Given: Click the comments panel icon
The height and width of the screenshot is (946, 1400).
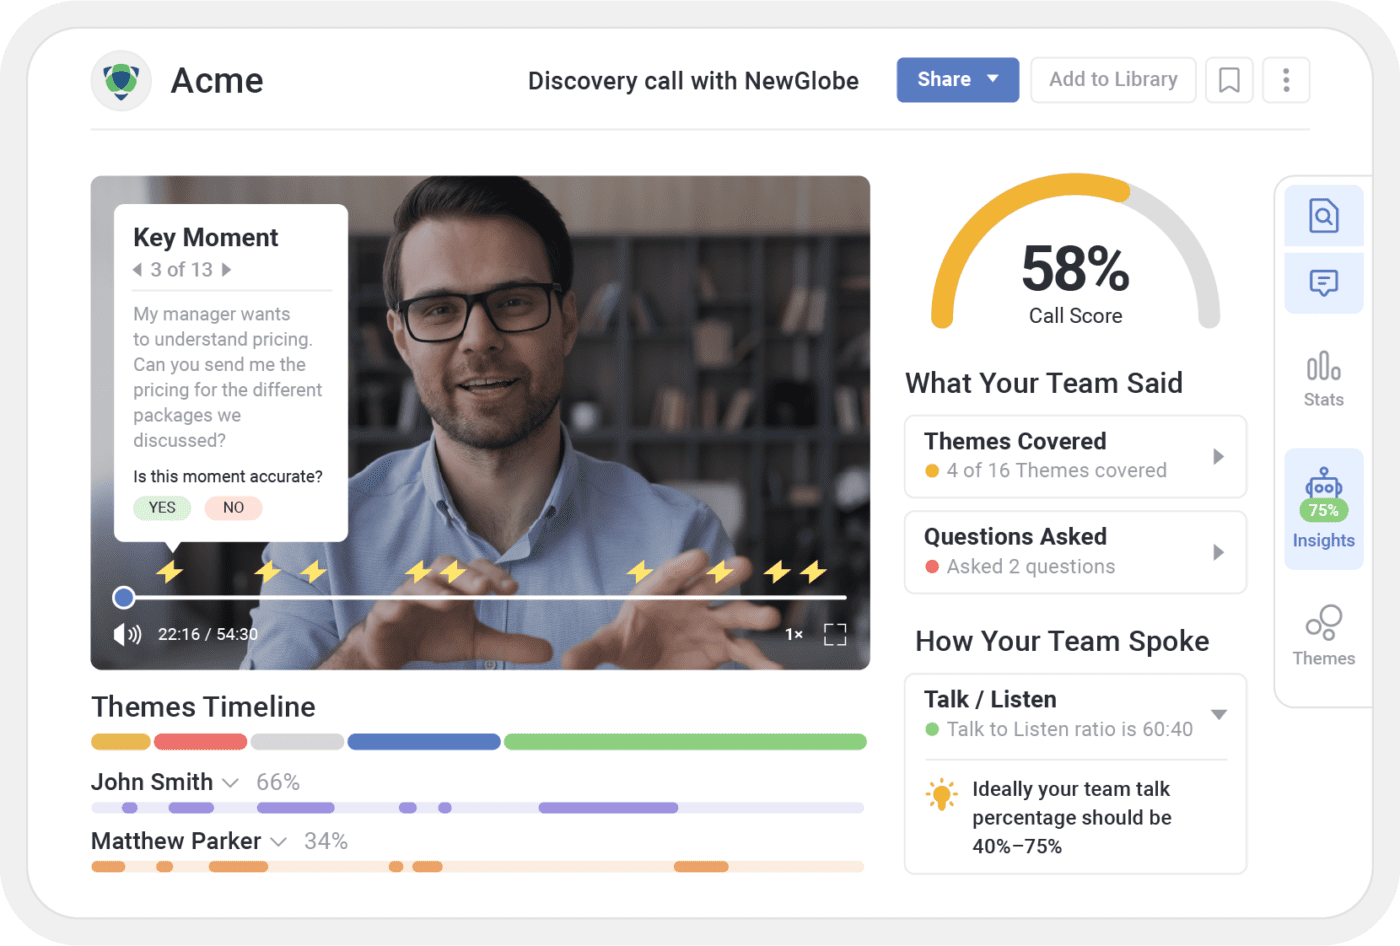Looking at the screenshot, I should (1324, 283).
